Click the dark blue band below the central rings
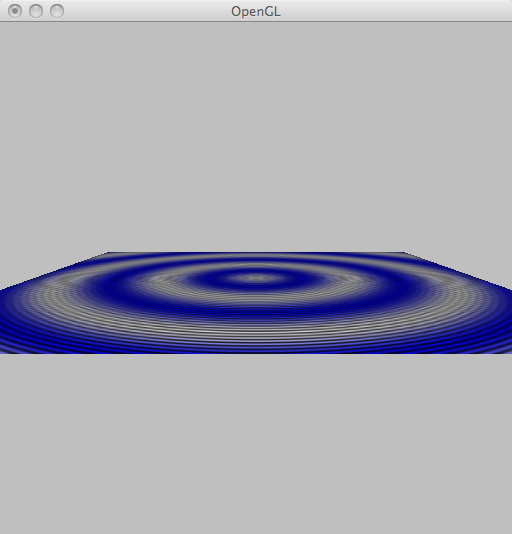512x534 pixels. [x=255, y=312]
